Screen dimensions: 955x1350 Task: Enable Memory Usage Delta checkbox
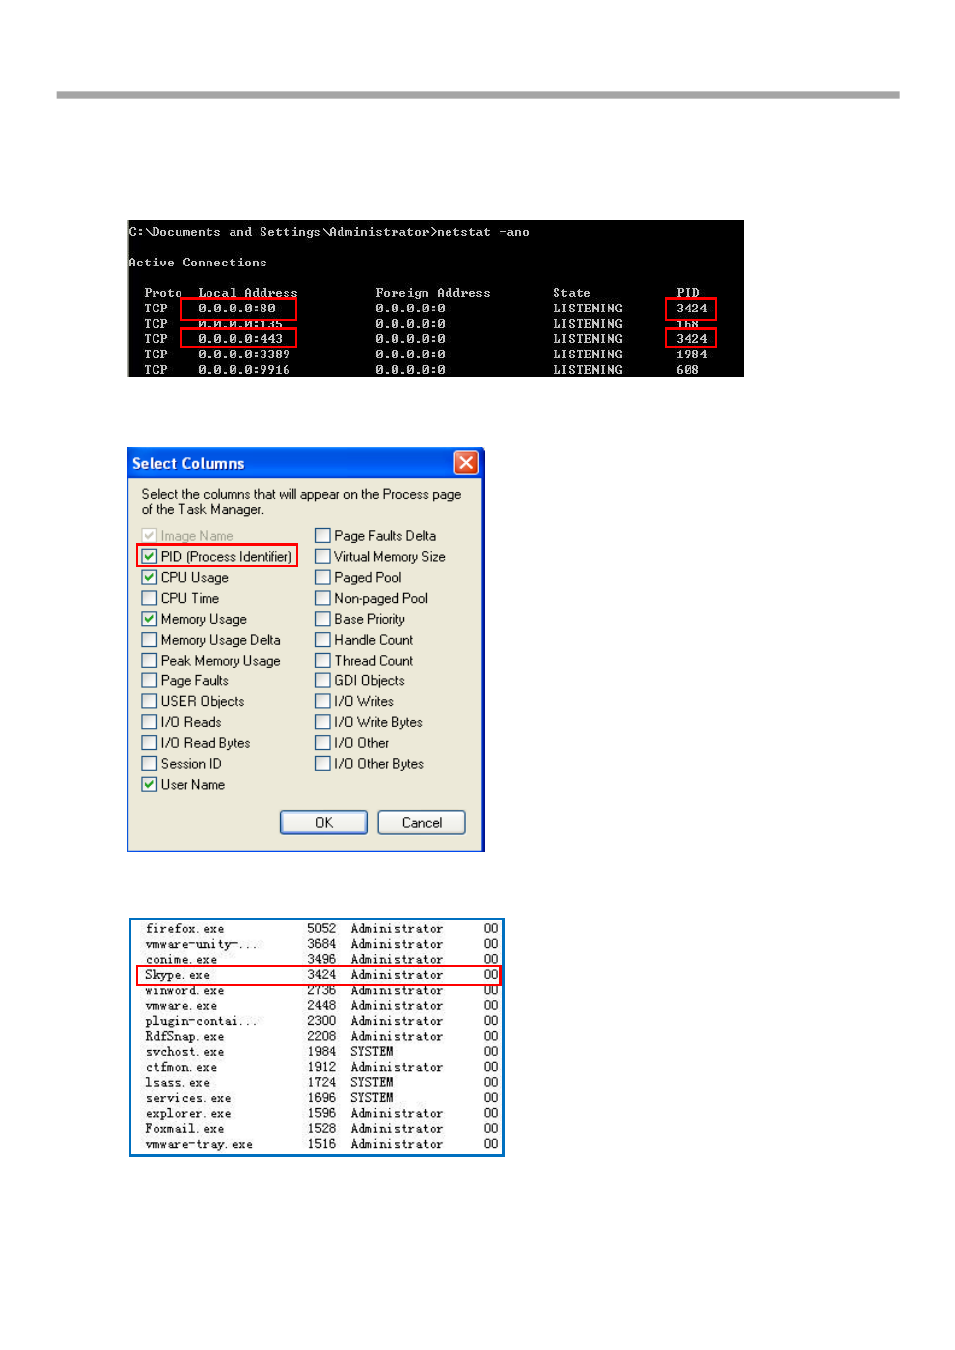click(x=149, y=640)
